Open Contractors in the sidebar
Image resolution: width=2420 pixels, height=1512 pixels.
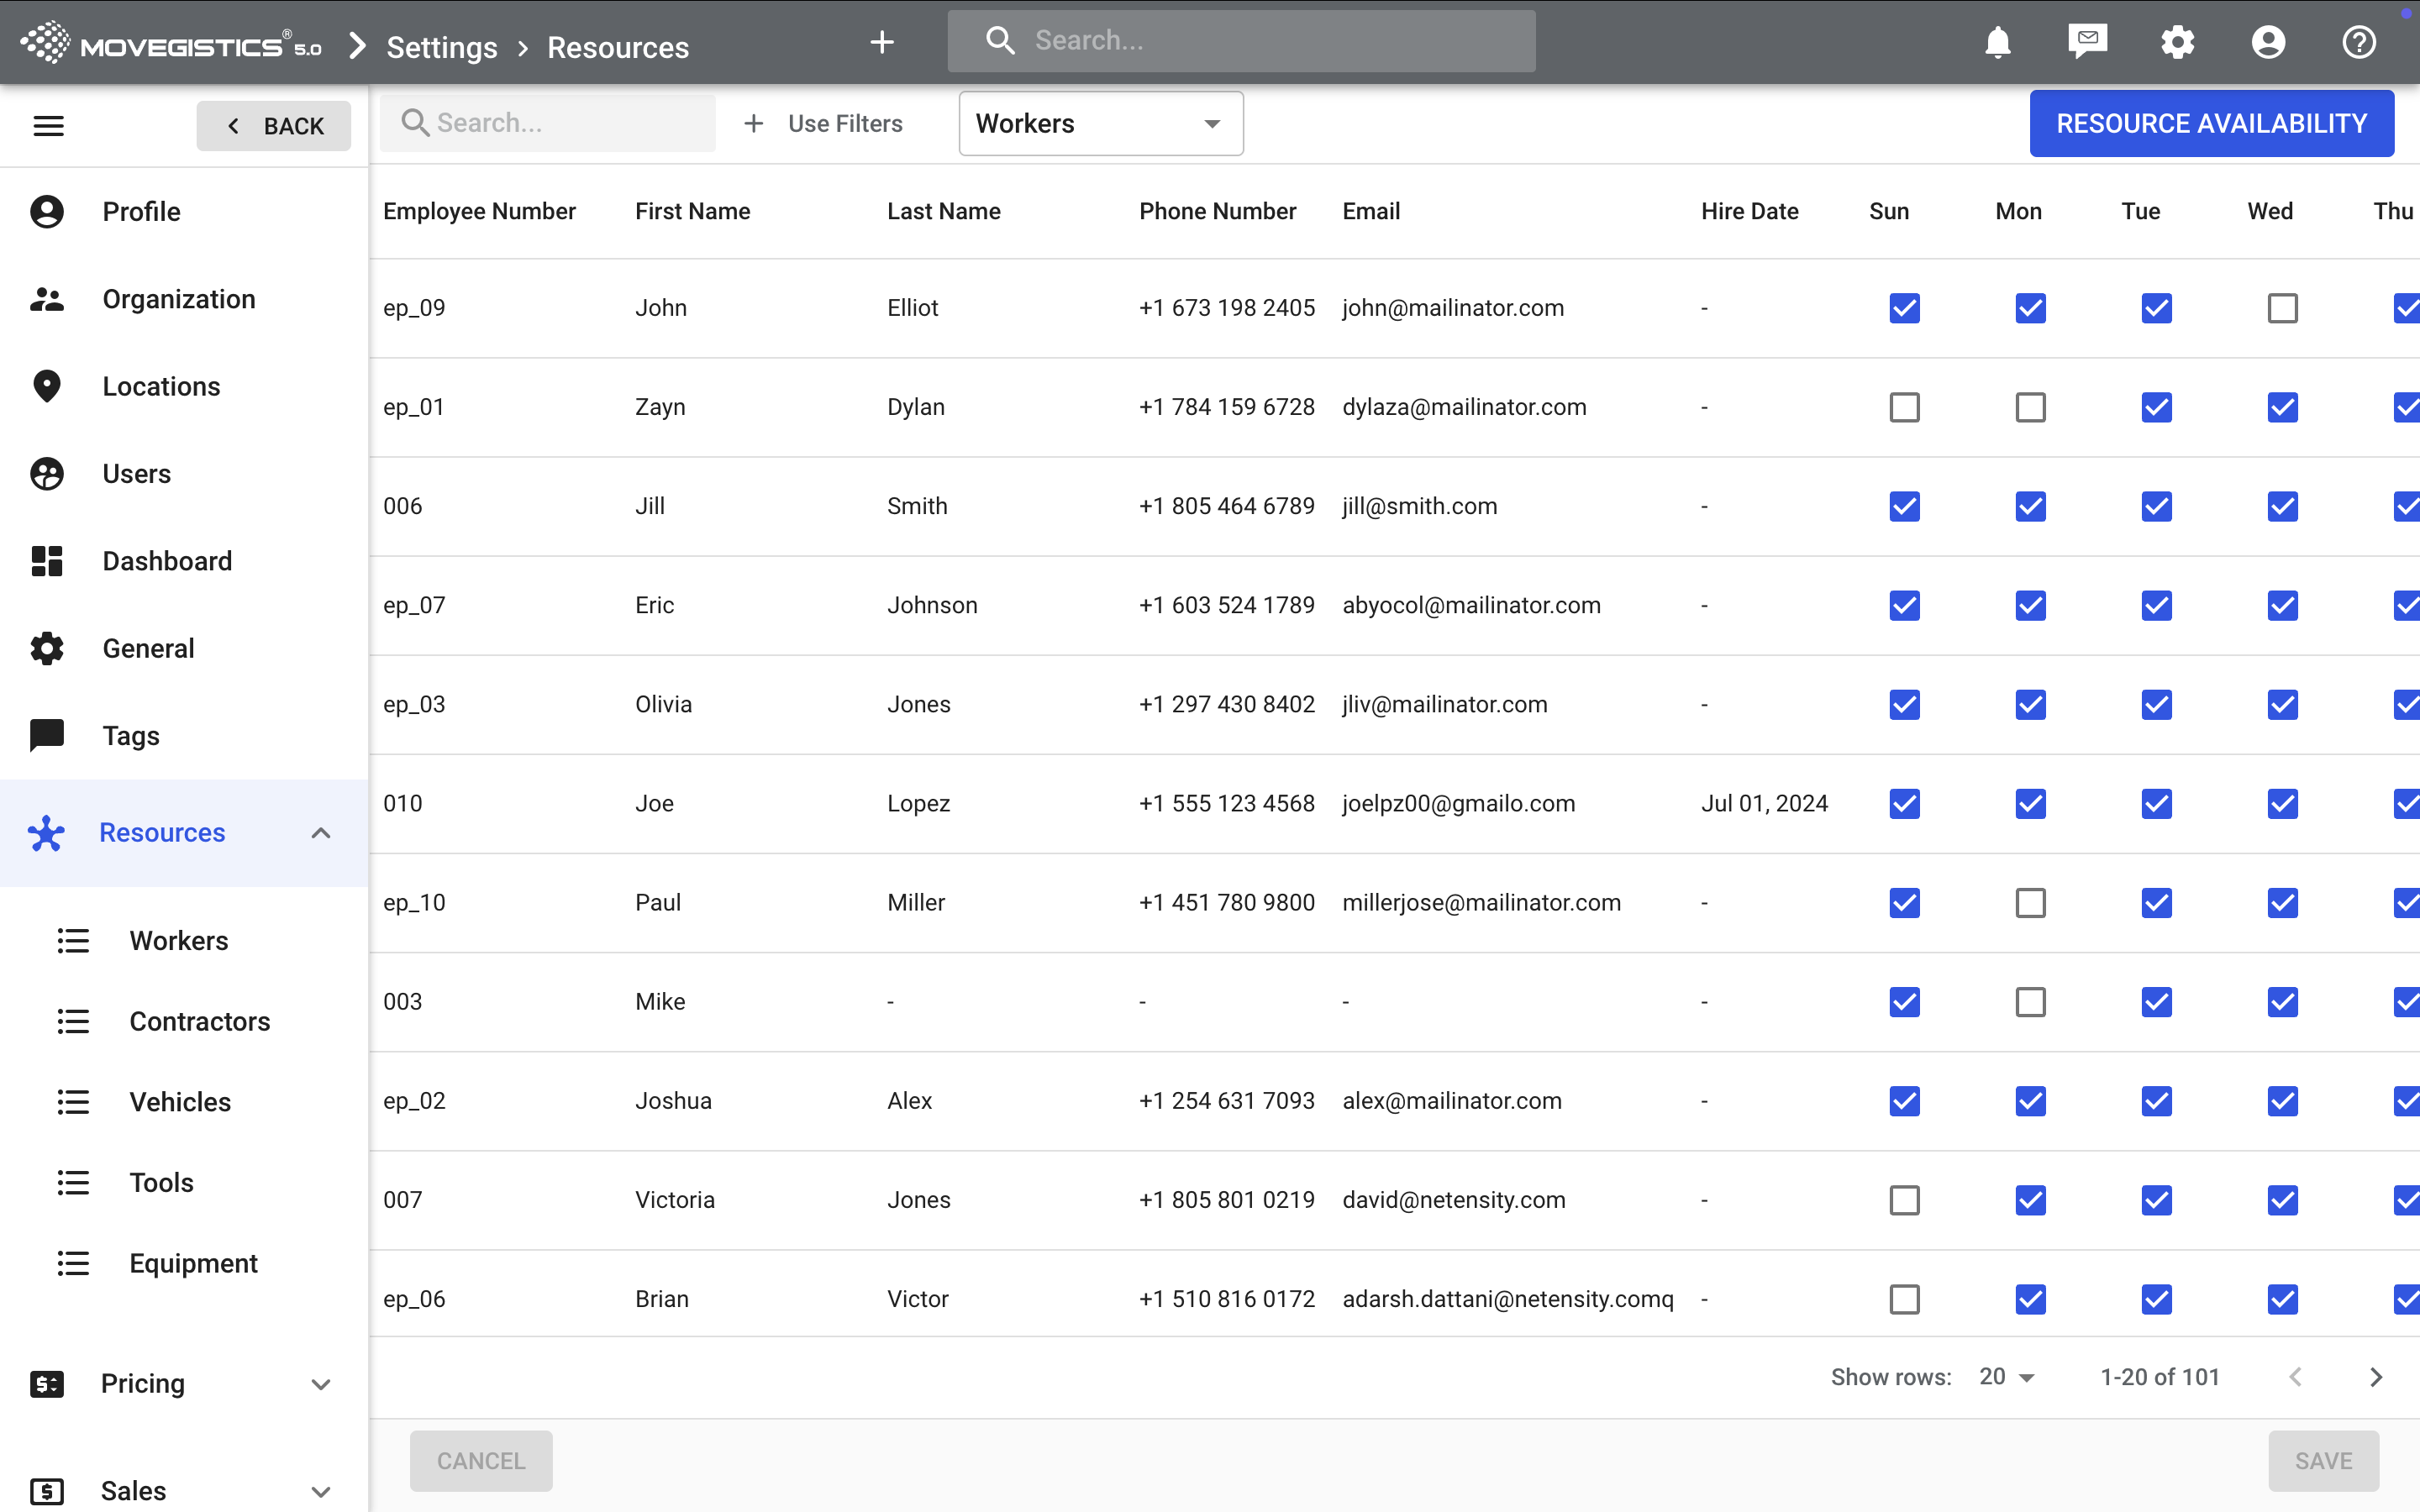pos(199,1021)
